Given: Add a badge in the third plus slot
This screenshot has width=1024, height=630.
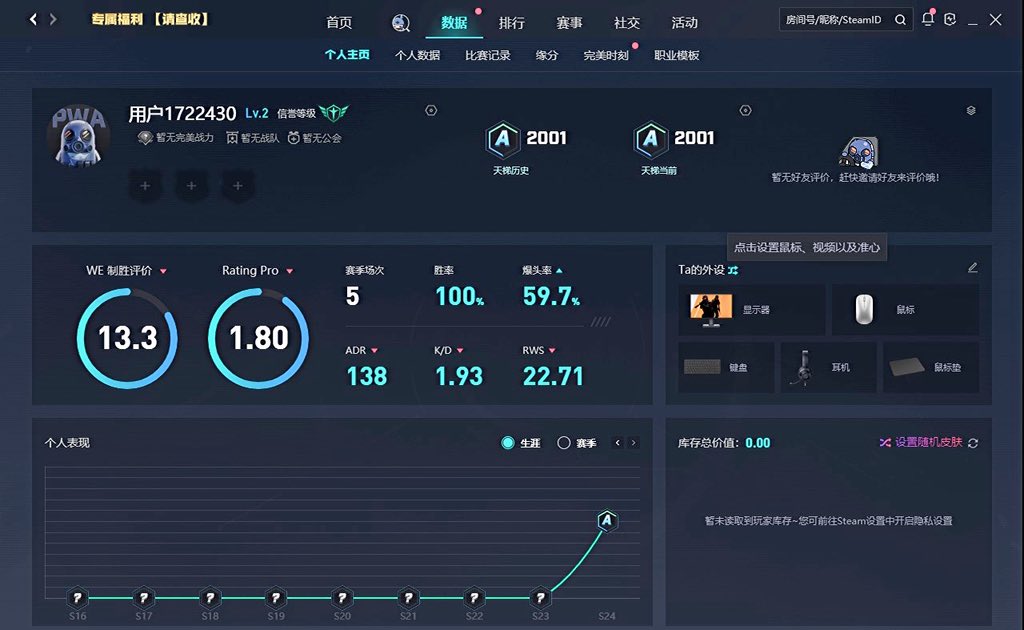Looking at the screenshot, I should click(238, 186).
